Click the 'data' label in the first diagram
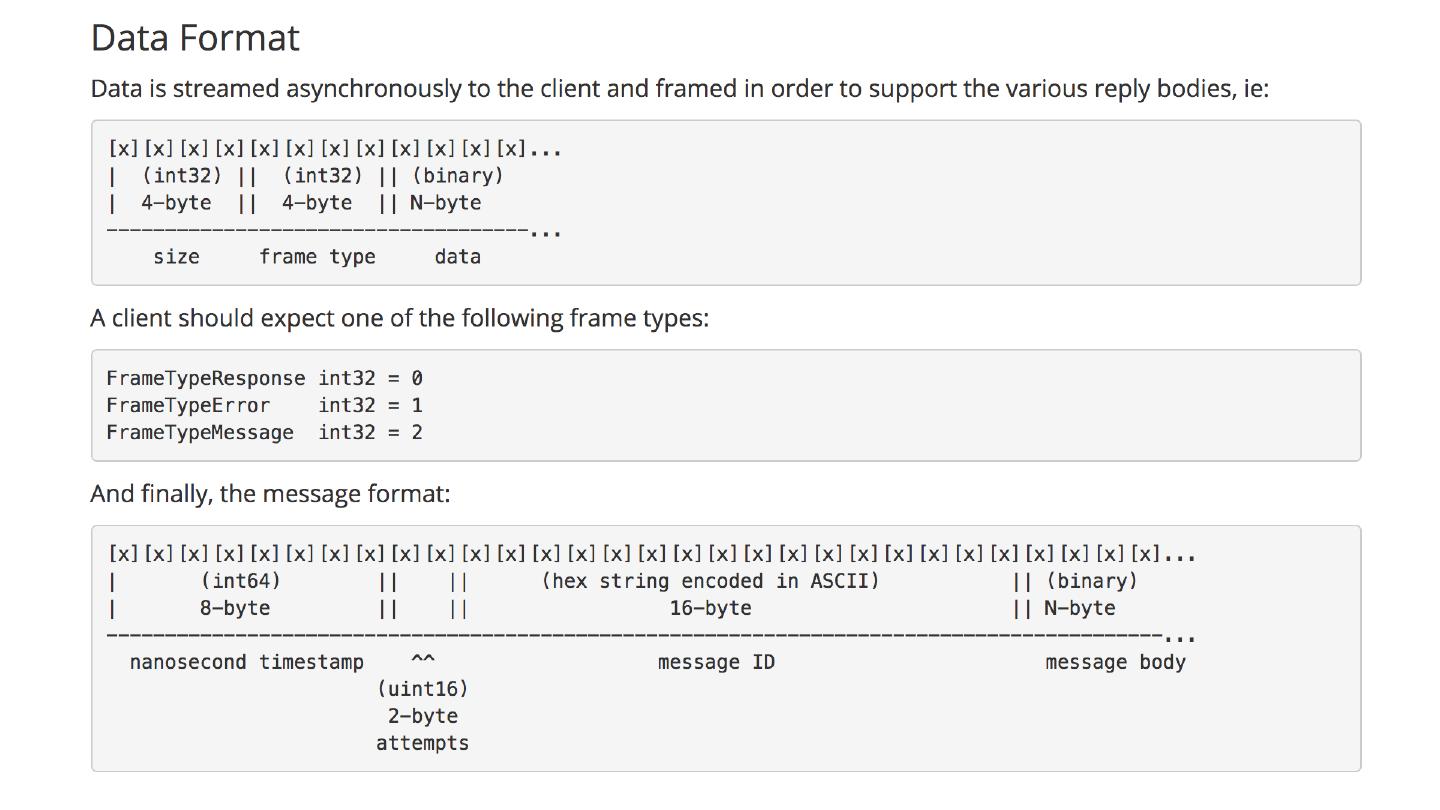 point(457,257)
